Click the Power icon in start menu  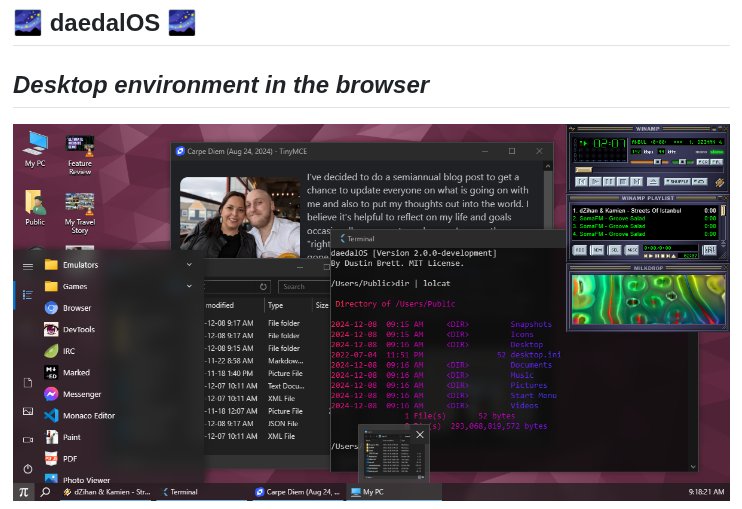tap(28, 469)
